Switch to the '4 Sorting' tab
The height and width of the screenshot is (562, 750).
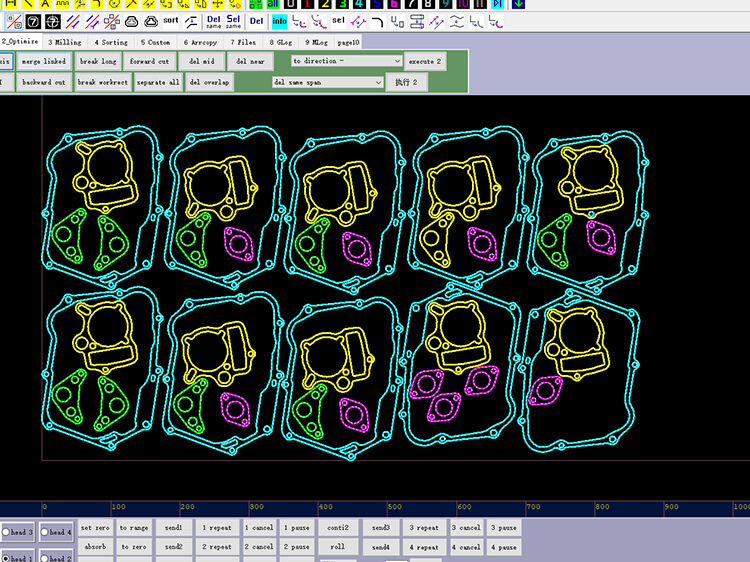point(111,42)
